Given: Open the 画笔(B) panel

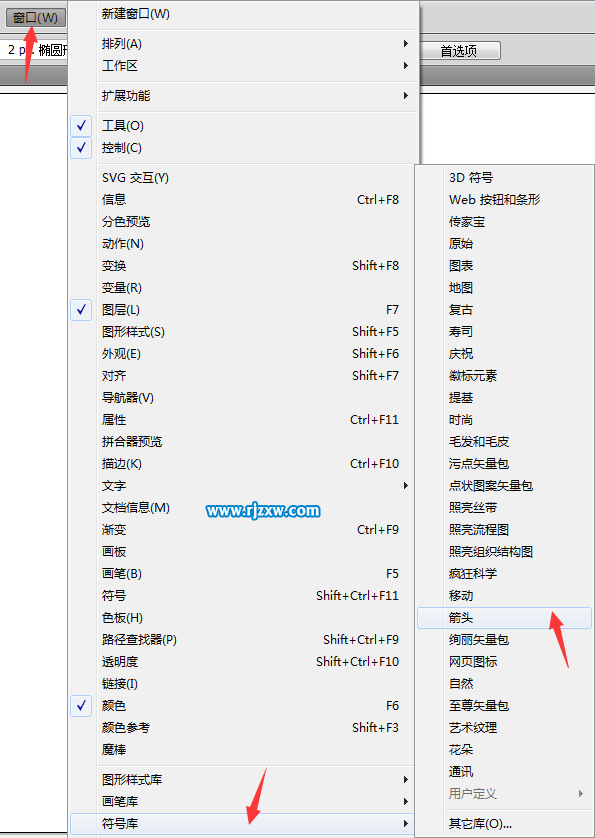Looking at the screenshot, I should [243, 573].
